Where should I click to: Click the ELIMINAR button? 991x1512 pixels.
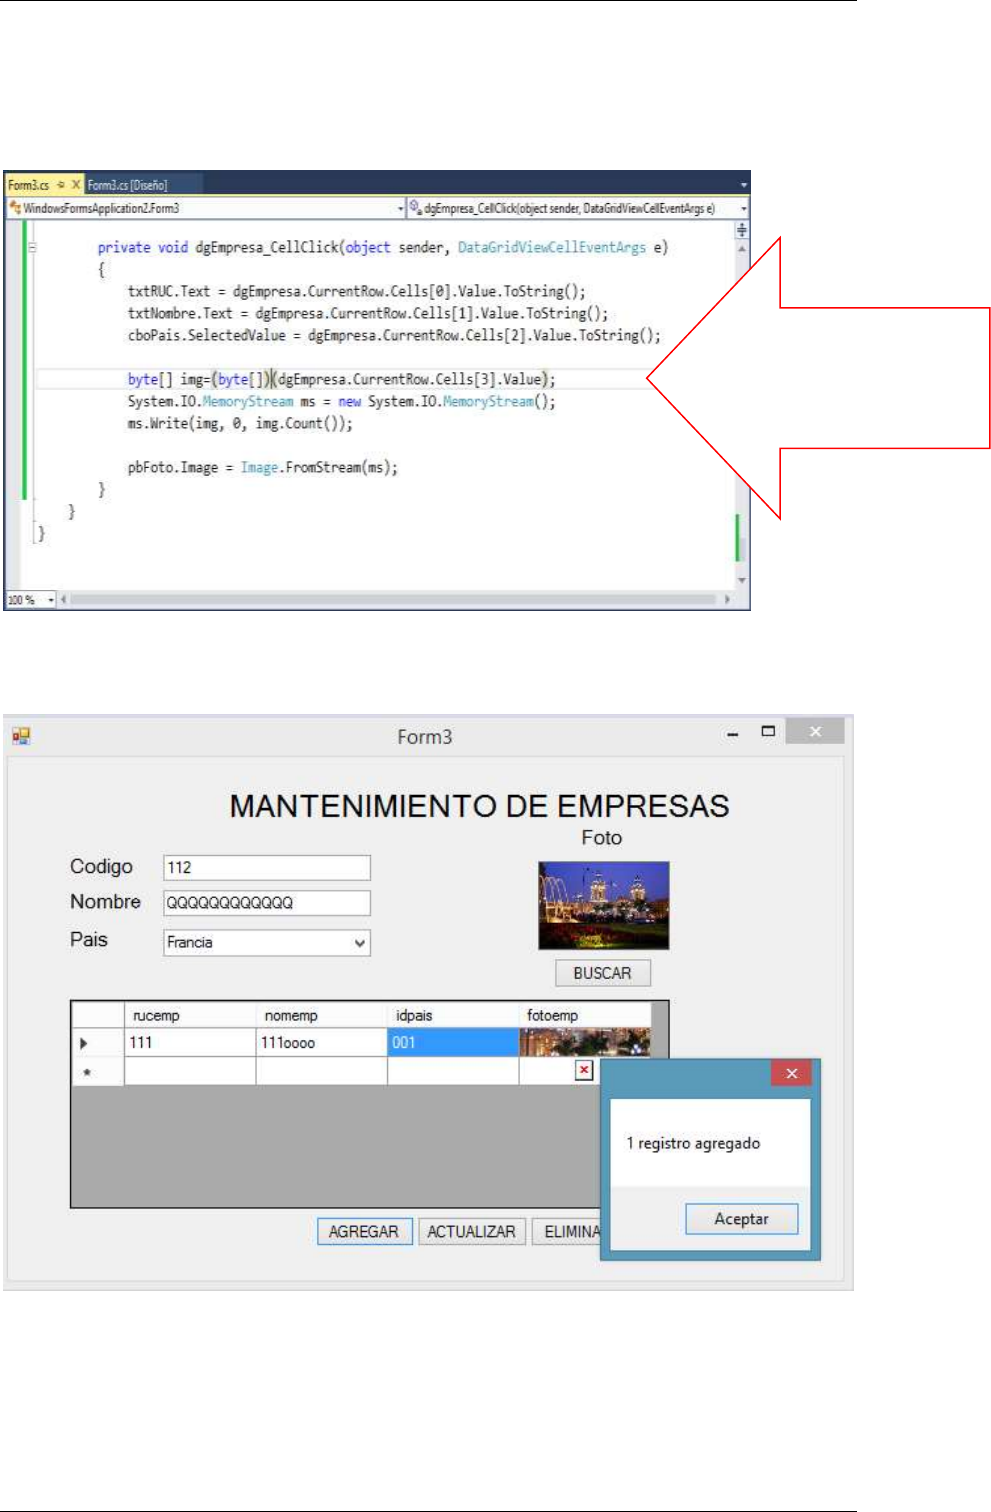pyautogui.click(x=567, y=1232)
